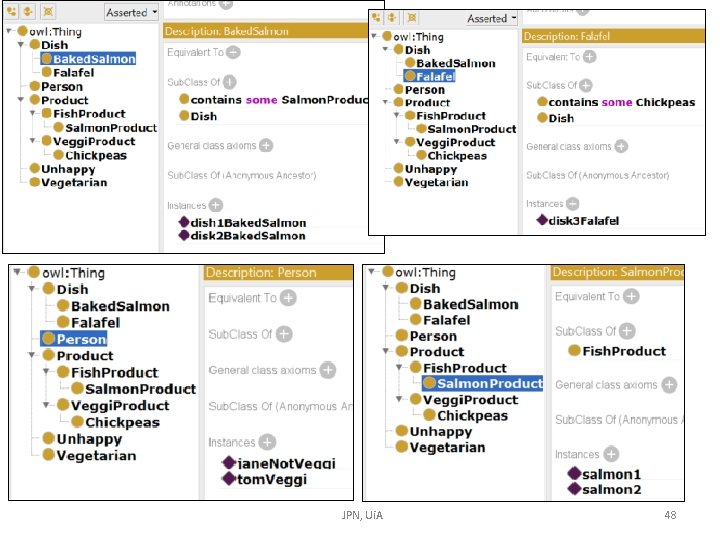
Task: Add general class axiom in Person description
Action: click(x=328, y=370)
